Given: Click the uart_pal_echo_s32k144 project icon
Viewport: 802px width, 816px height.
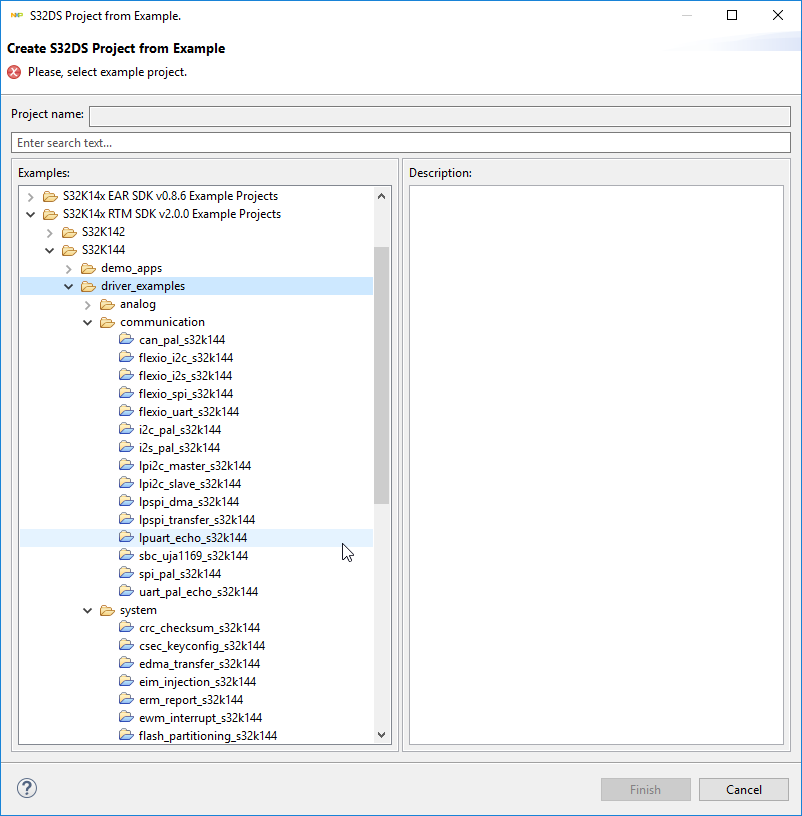Looking at the screenshot, I should pyautogui.click(x=126, y=591).
